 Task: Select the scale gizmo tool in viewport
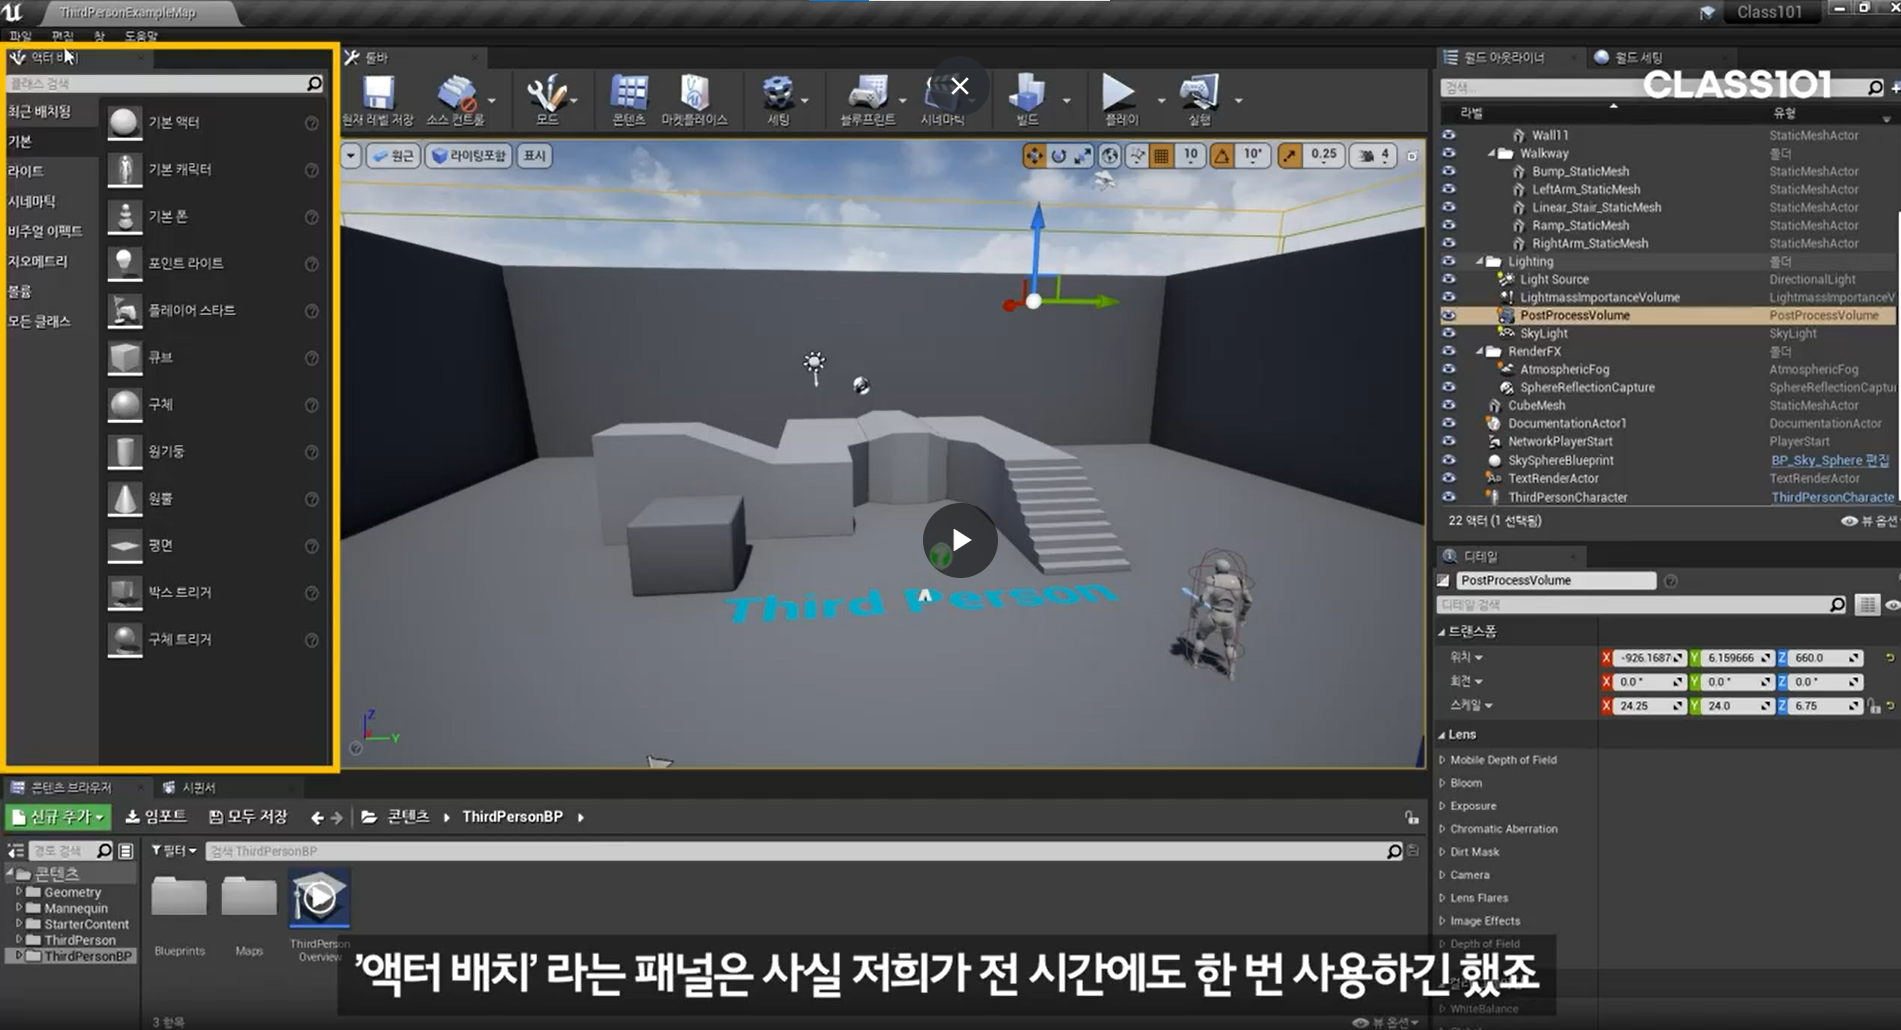(1083, 155)
